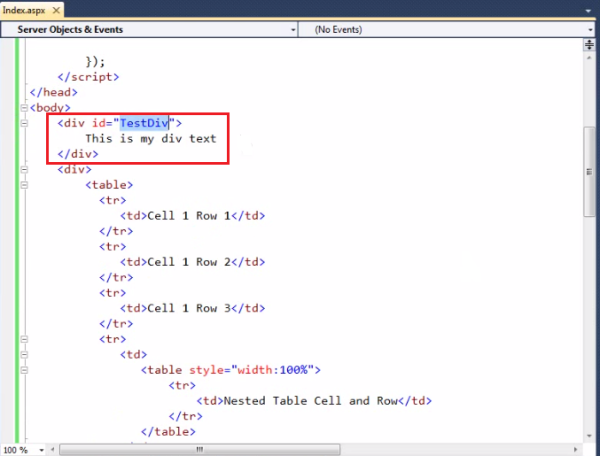Image resolution: width=600 pixels, height=456 pixels.
Task: Click the 'Nested Table Cell and Row' line
Action: [314, 401]
